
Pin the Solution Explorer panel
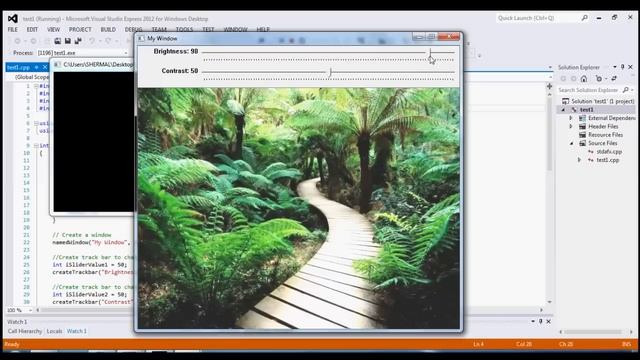click(622, 67)
